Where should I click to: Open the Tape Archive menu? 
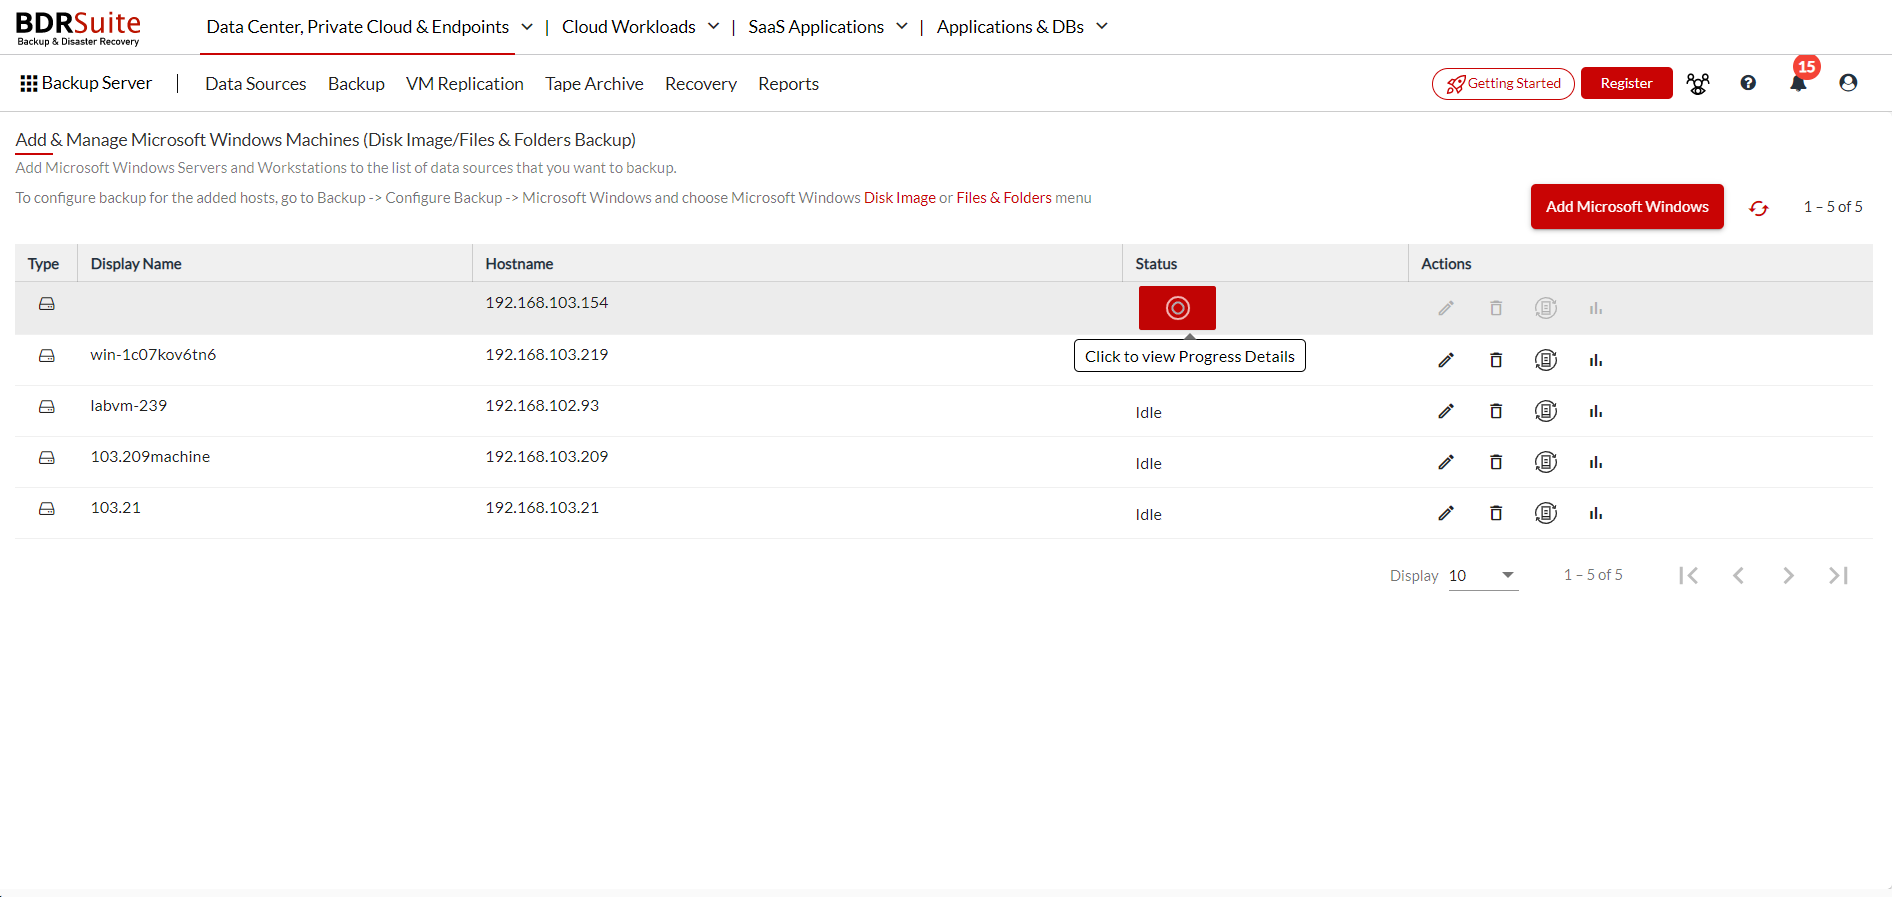point(594,84)
